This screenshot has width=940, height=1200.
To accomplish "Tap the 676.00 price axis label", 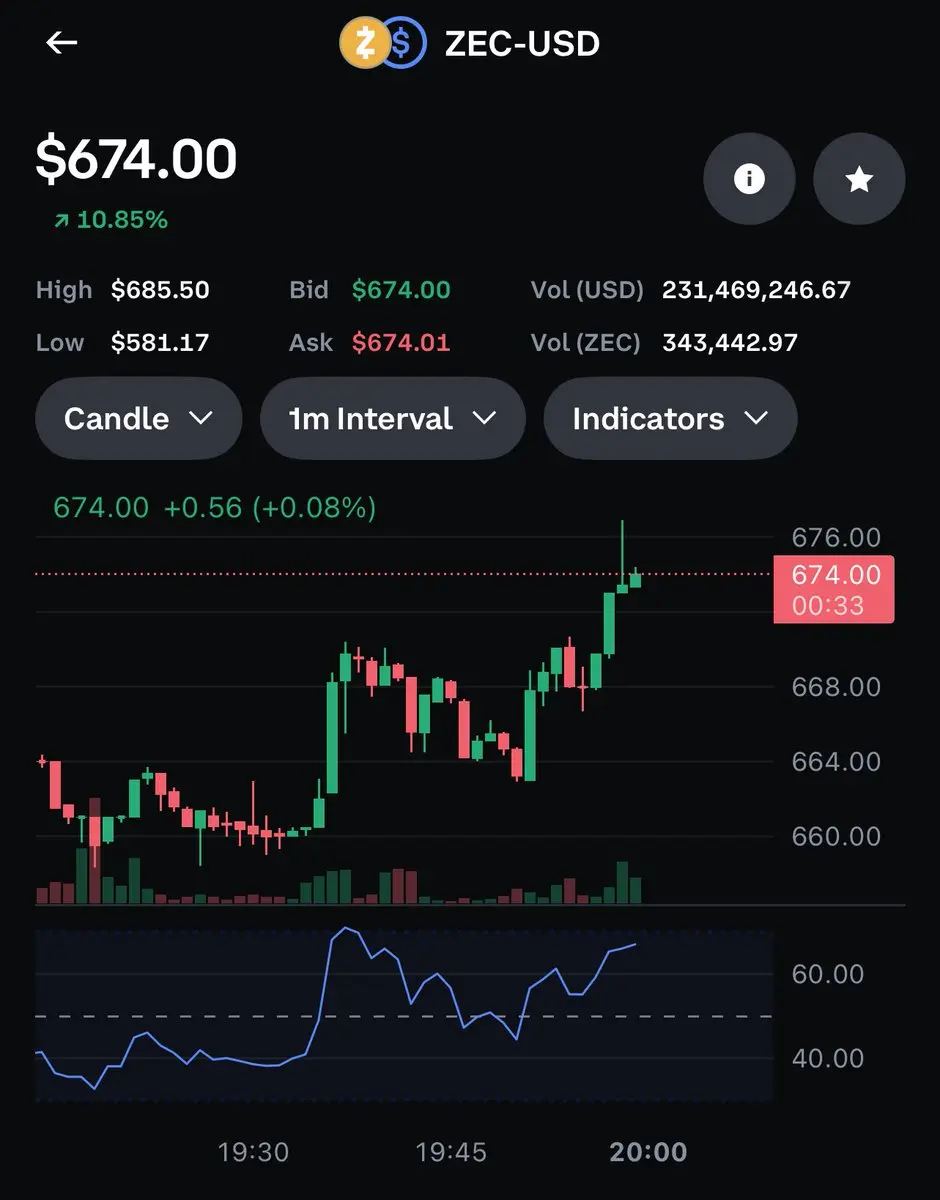I will pos(836,538).
